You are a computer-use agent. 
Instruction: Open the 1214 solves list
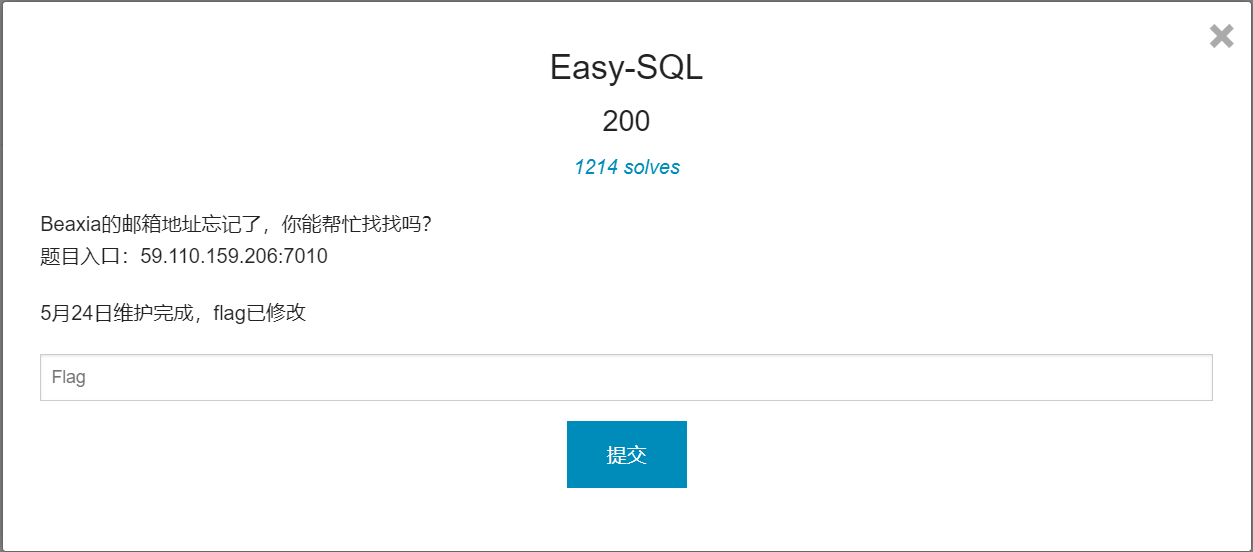coord(626,167)
